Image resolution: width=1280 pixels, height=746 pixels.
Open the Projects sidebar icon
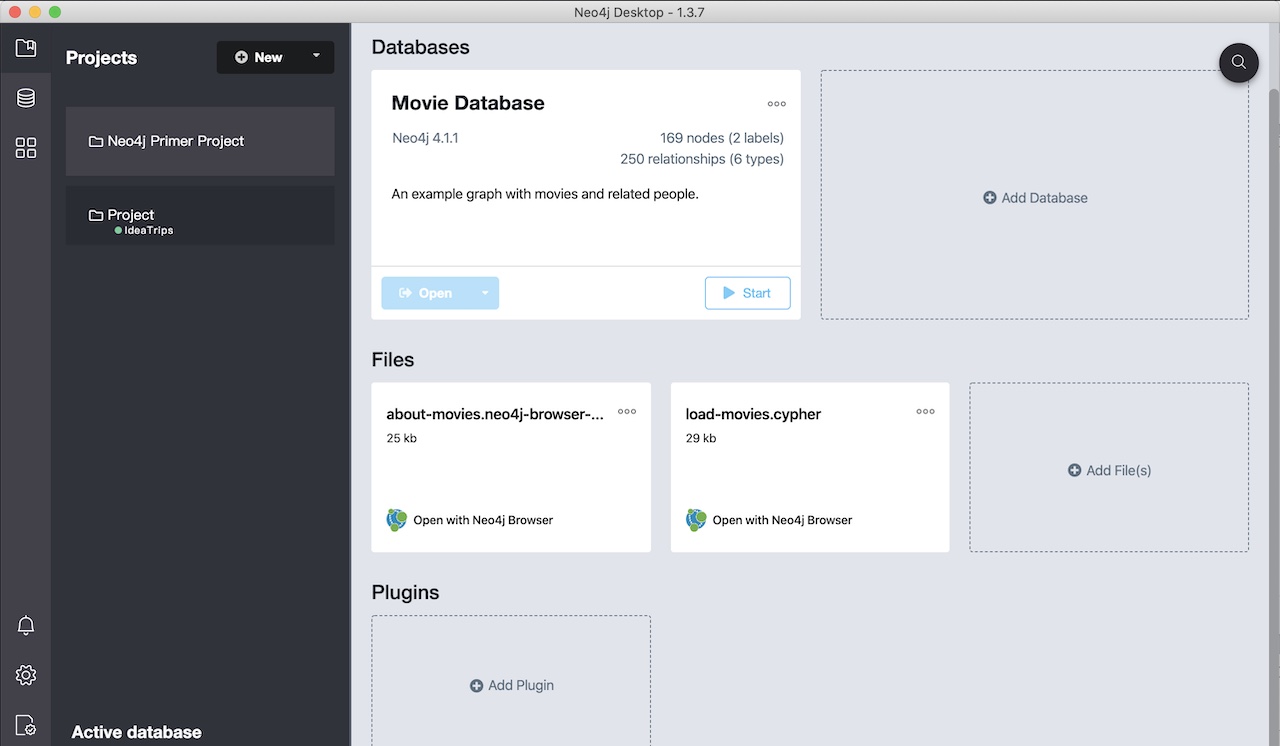[26, 47]
